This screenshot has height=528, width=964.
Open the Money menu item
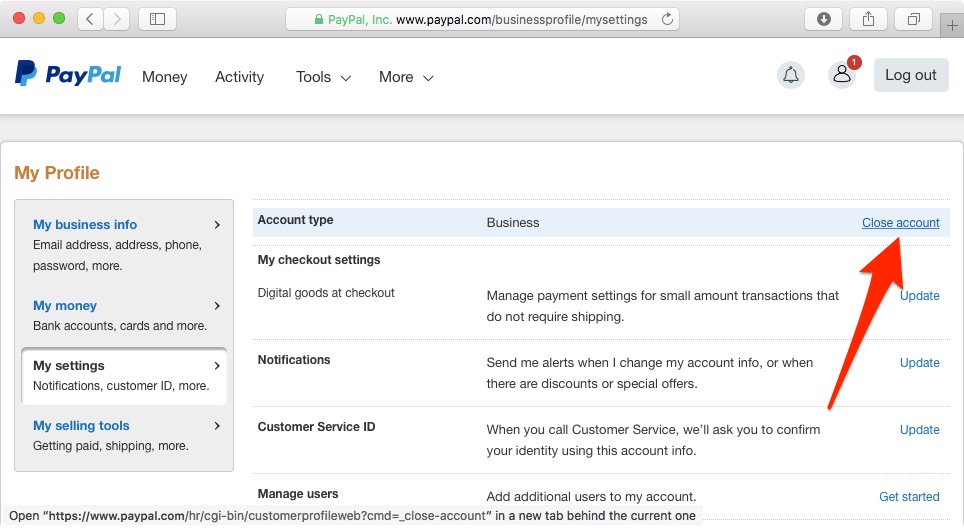click(164, 77)
